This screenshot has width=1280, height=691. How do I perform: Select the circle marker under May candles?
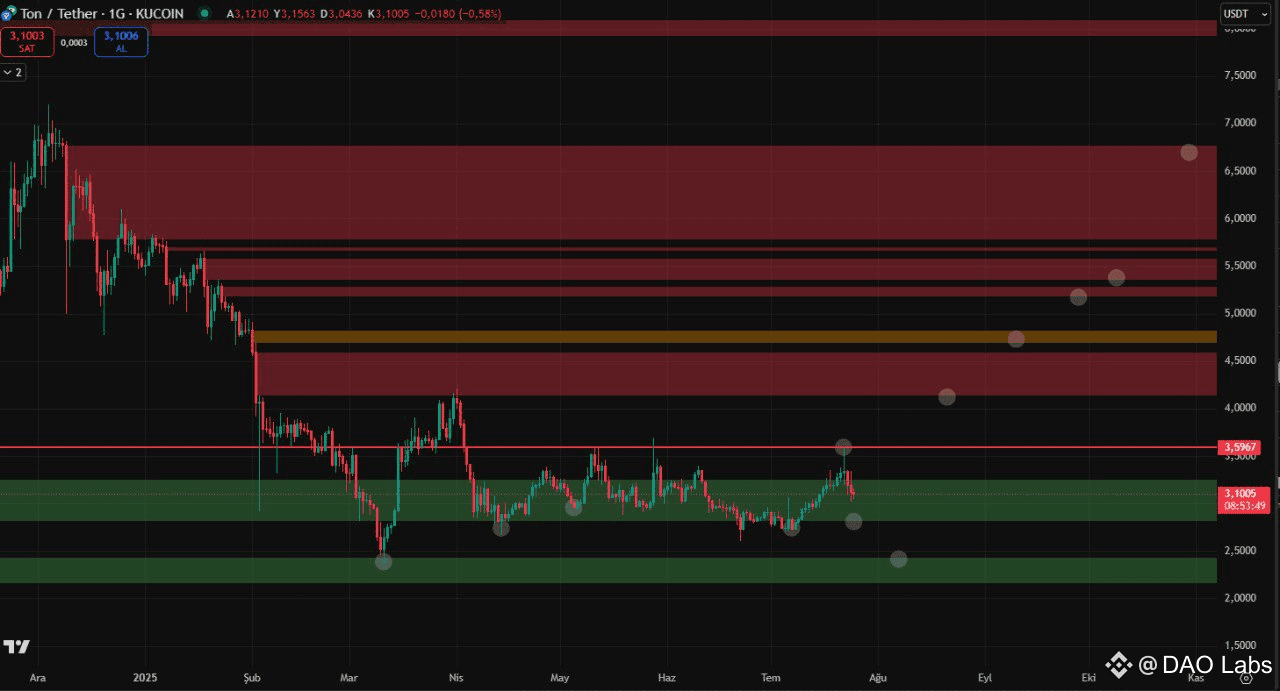pos(573,507)
